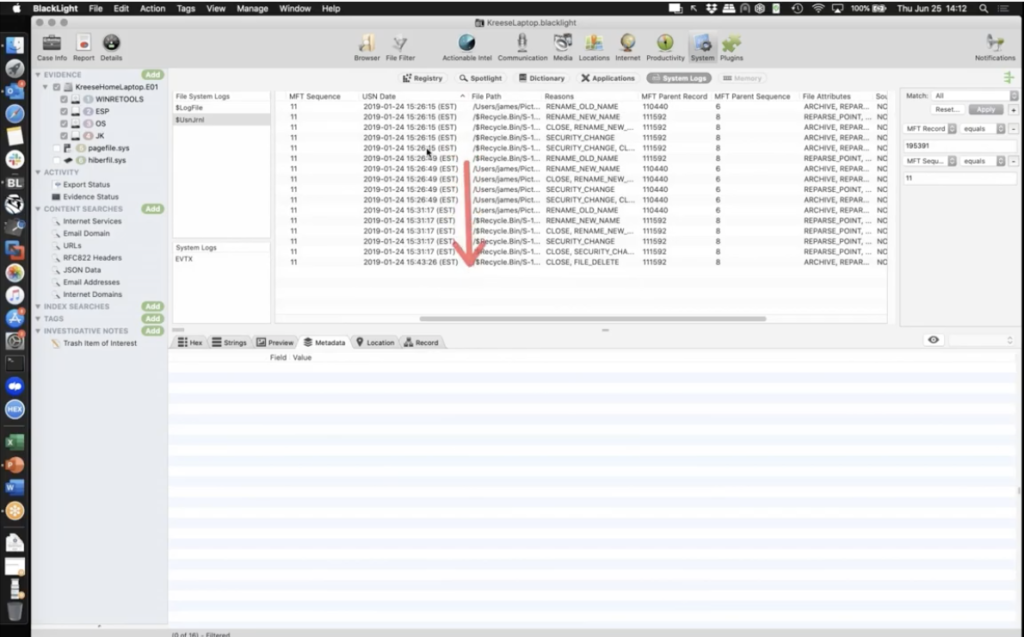Open the MFT Sequ... field dropdown
This screenshot has height=637, width=1024.
(931, 161)
